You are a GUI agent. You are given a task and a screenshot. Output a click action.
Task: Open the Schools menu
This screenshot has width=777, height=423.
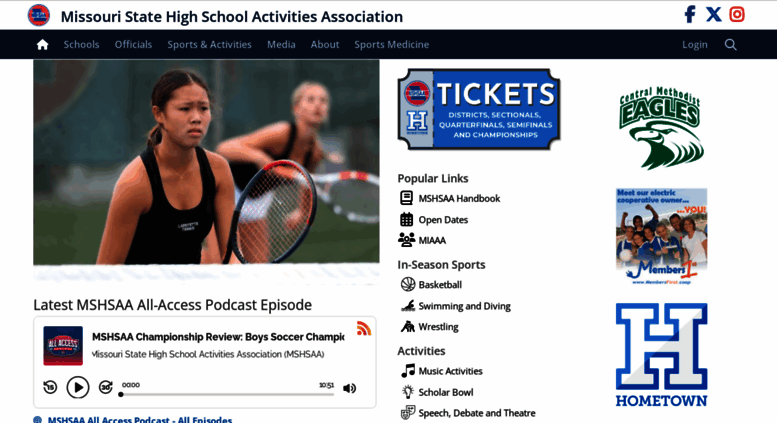(x=81, y=45)
